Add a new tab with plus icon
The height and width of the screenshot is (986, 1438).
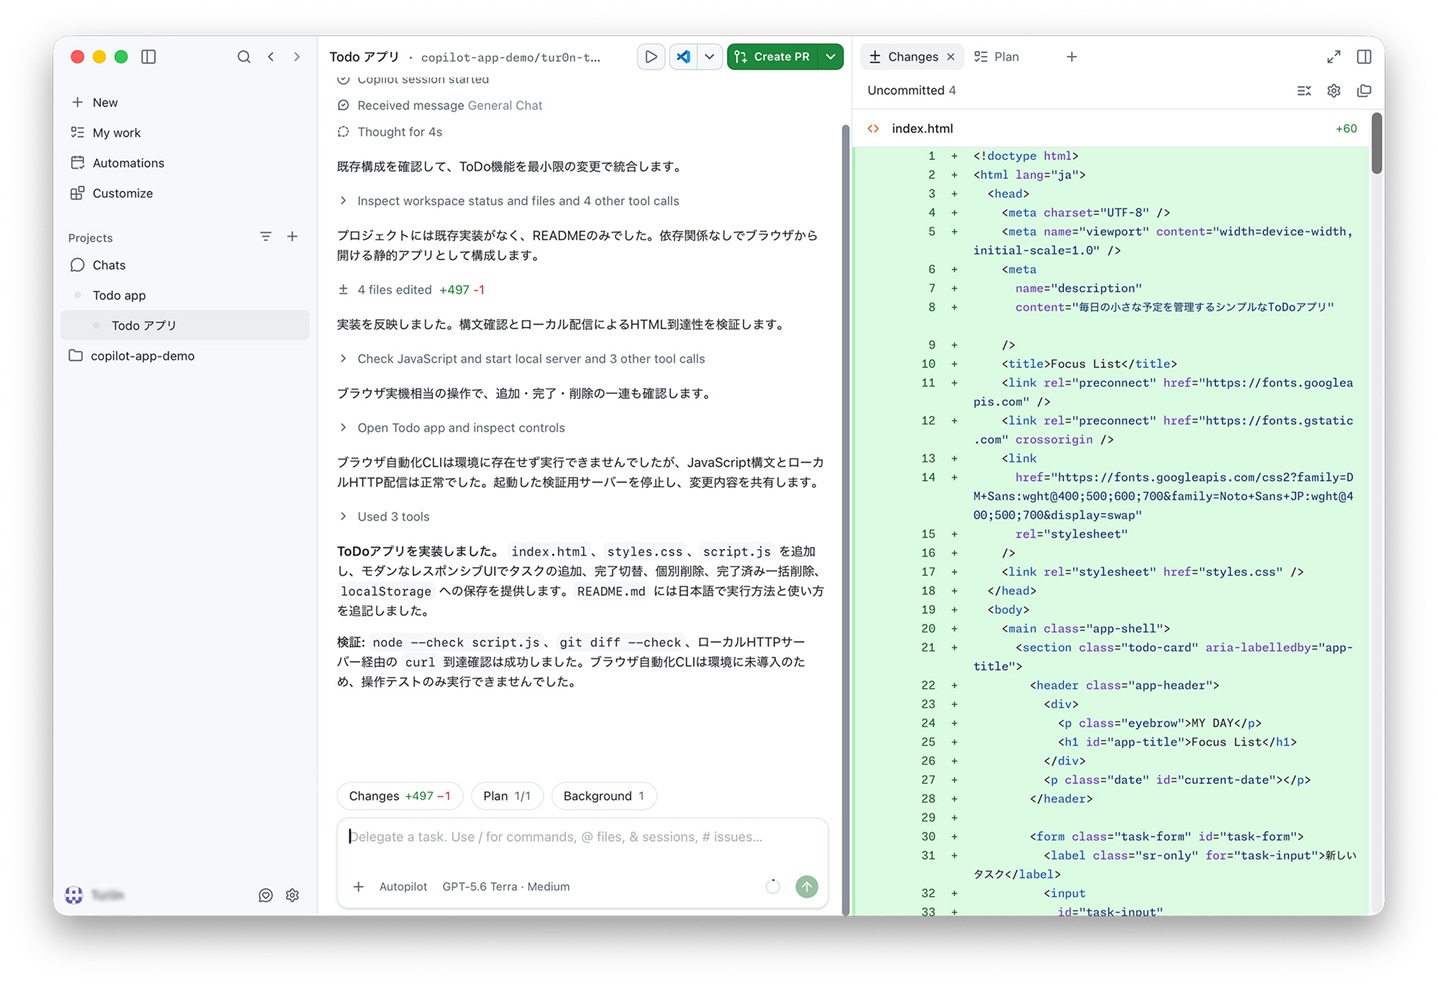click(1072, 57)
